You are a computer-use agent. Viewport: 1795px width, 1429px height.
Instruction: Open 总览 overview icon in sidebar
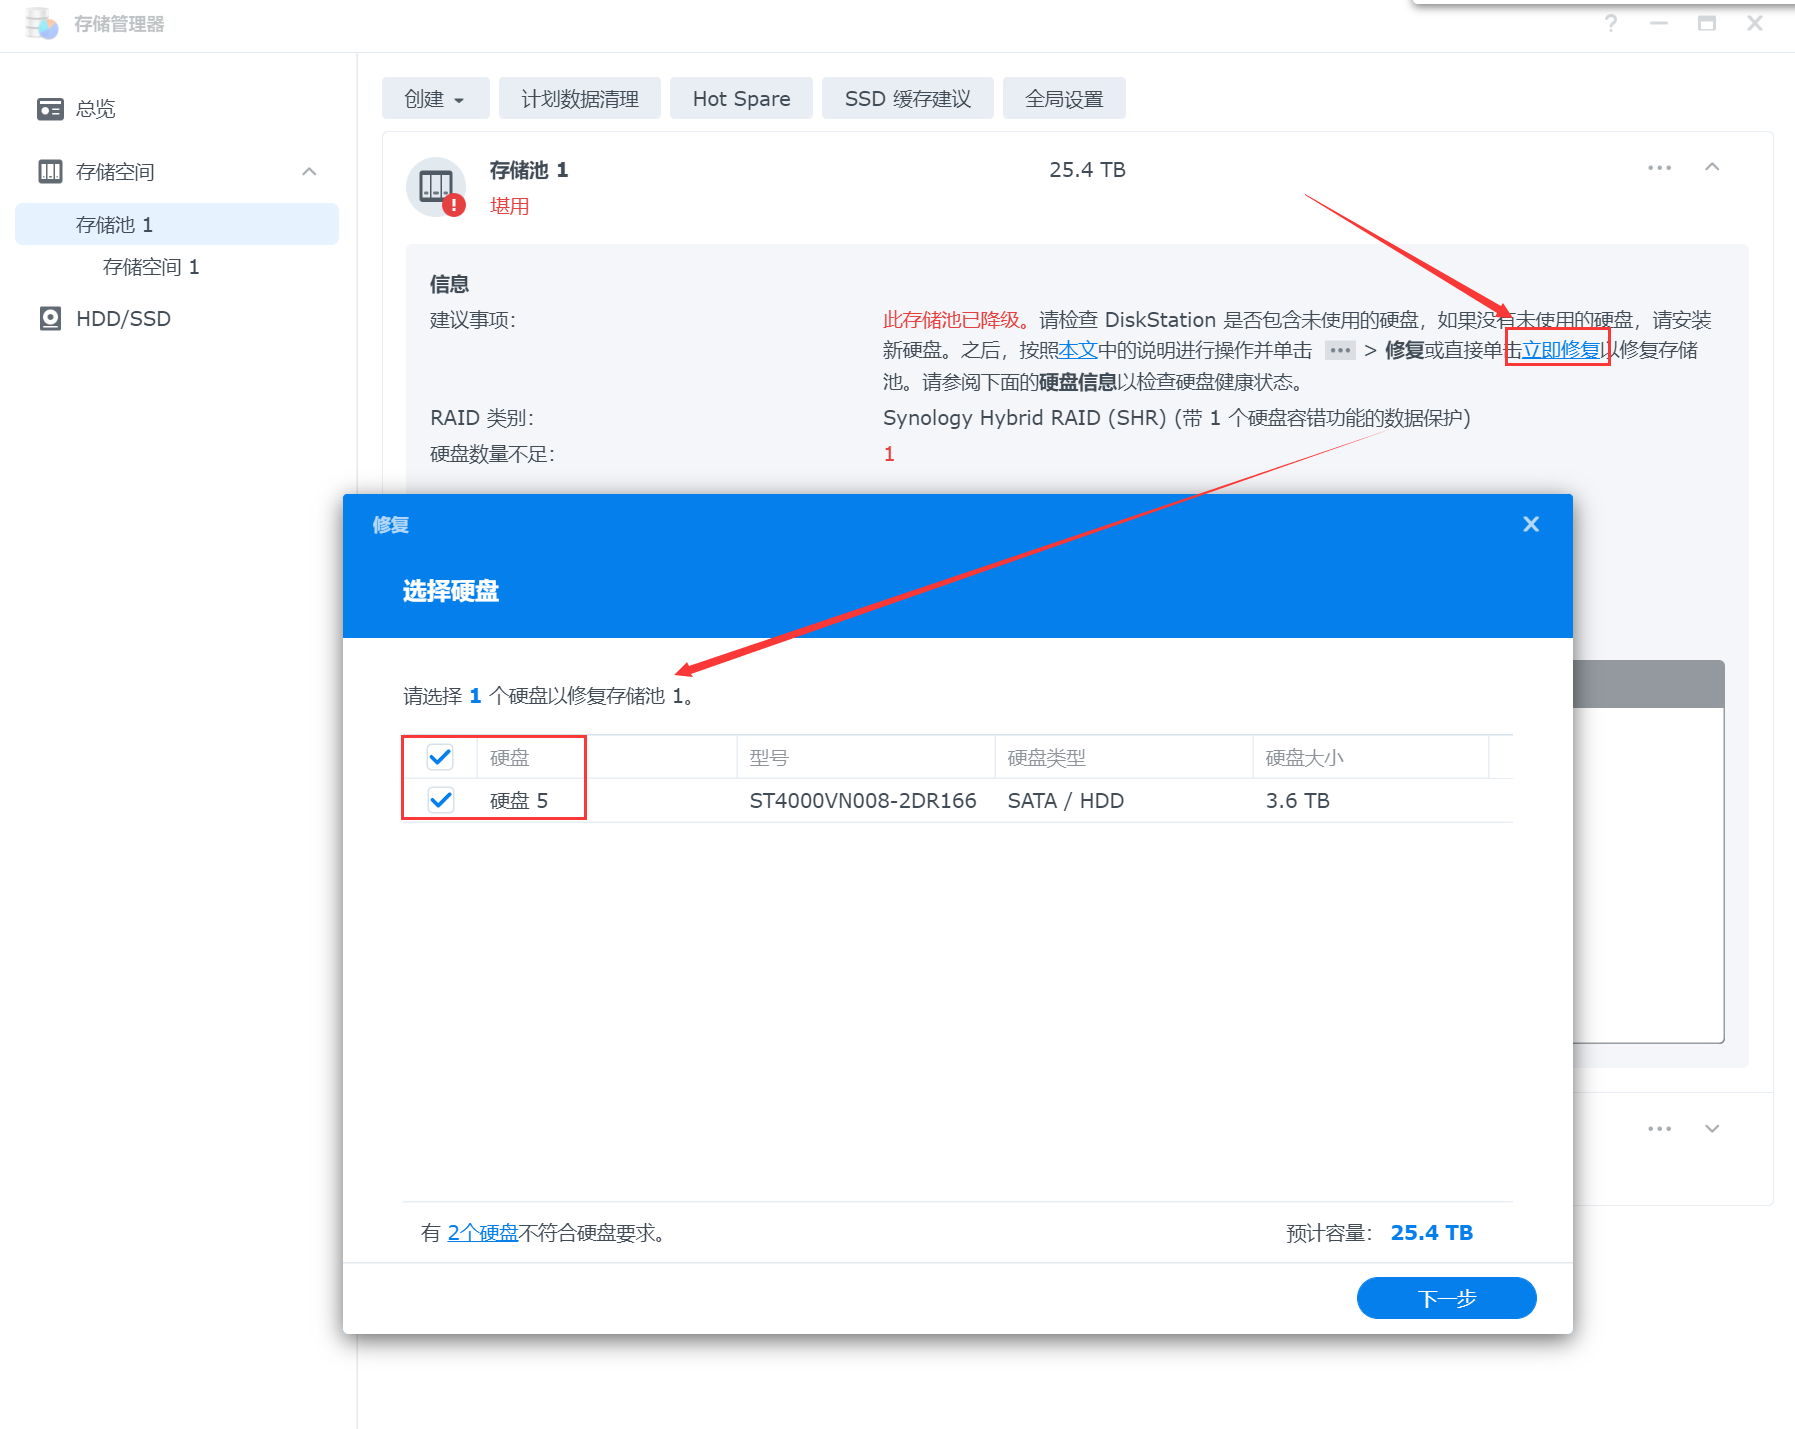click(50, 109)
